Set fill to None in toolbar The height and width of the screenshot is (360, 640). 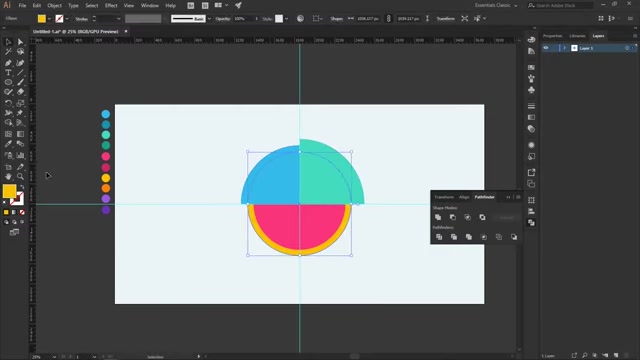(22, 212)
